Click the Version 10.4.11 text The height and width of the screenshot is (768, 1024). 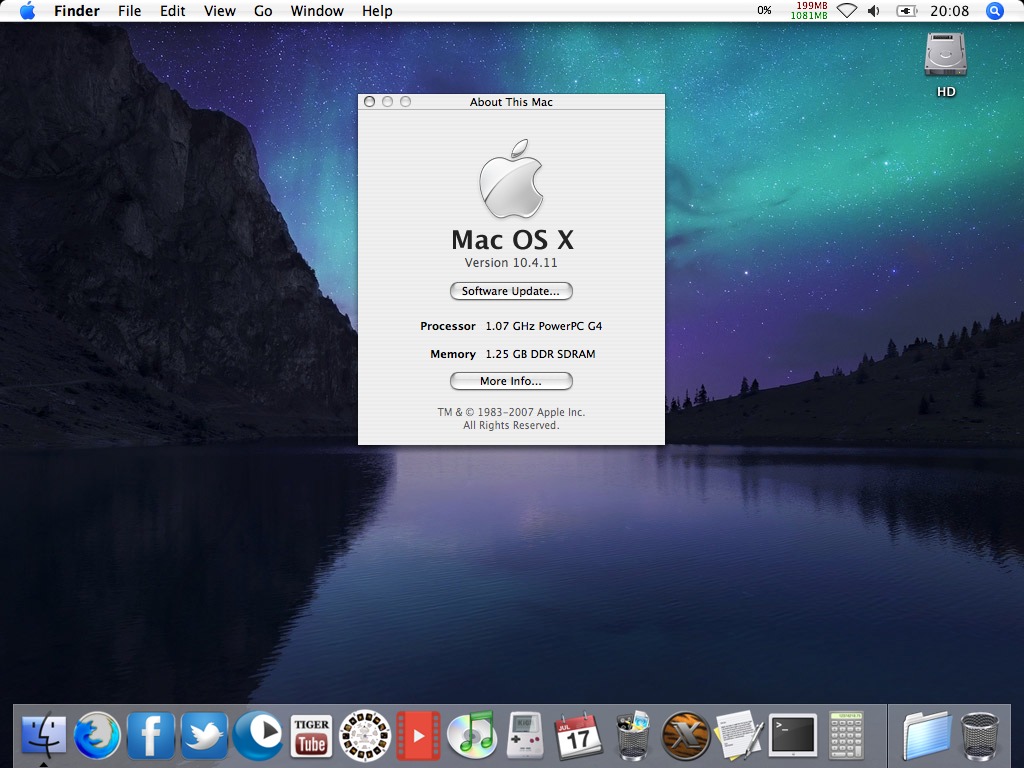coord(511,263)
